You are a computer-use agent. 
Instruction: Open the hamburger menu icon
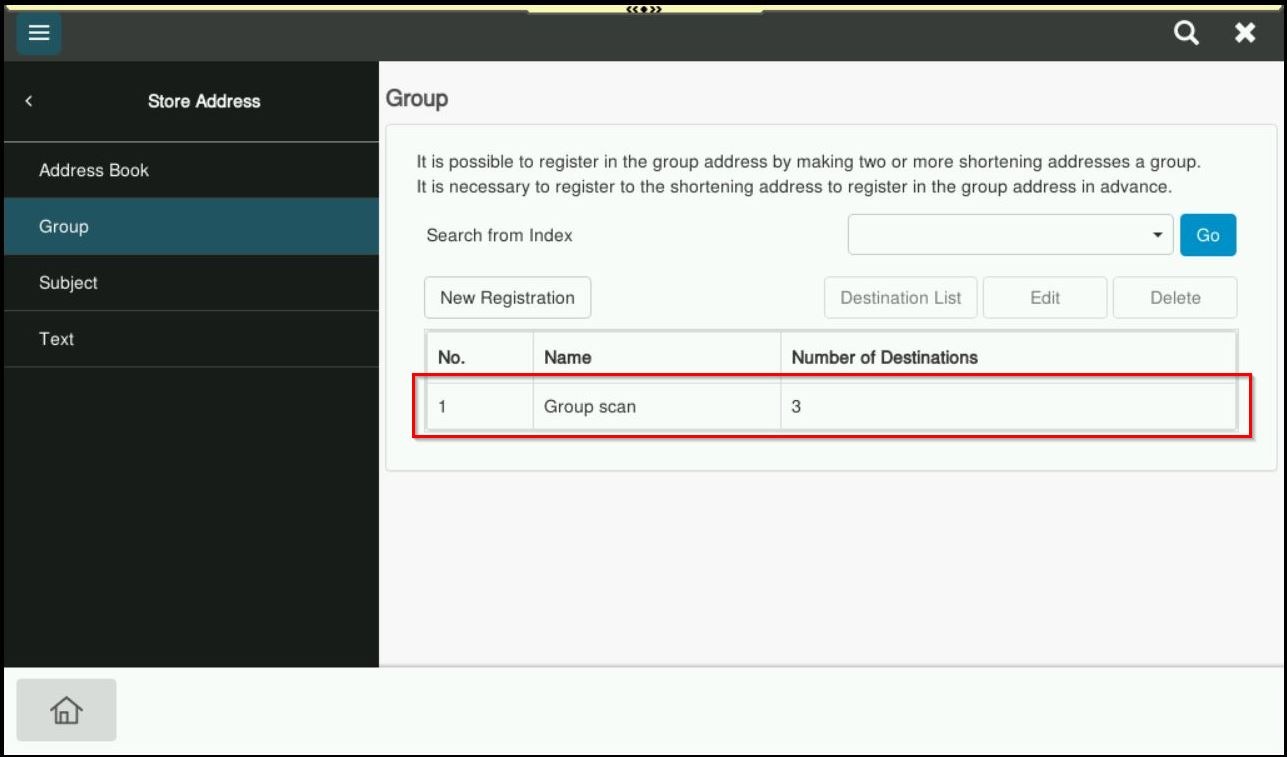coord(38,33)
